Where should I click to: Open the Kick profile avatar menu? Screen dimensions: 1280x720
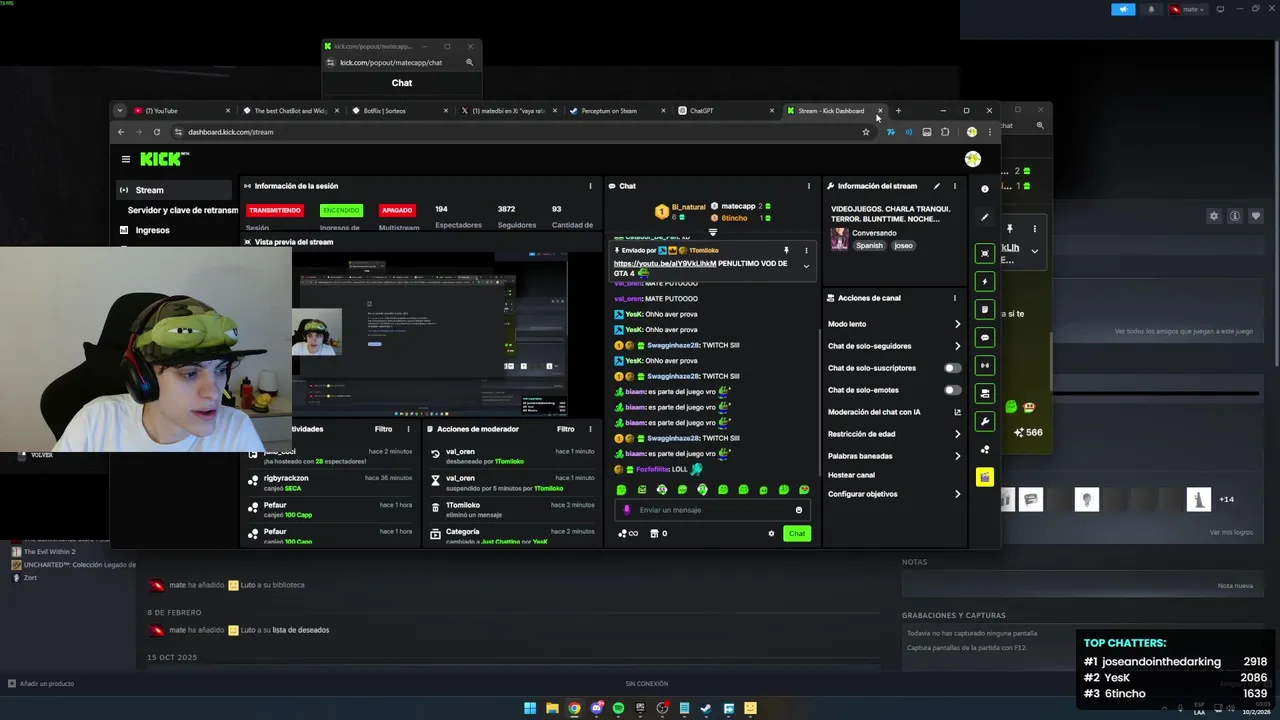972,159
